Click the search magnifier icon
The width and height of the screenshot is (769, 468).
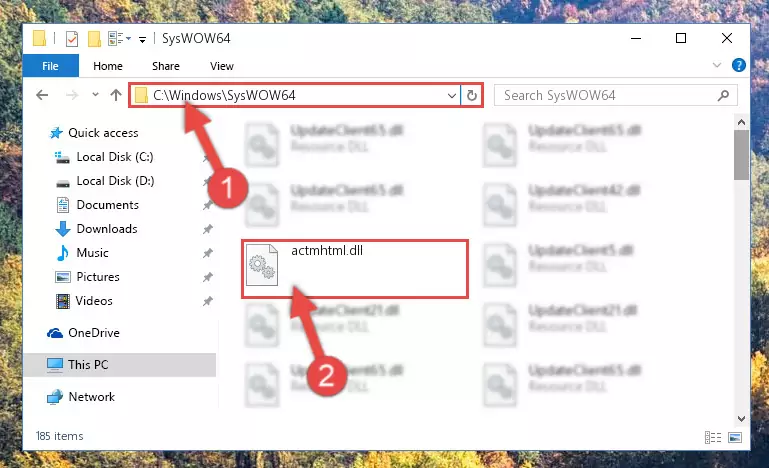723,95
